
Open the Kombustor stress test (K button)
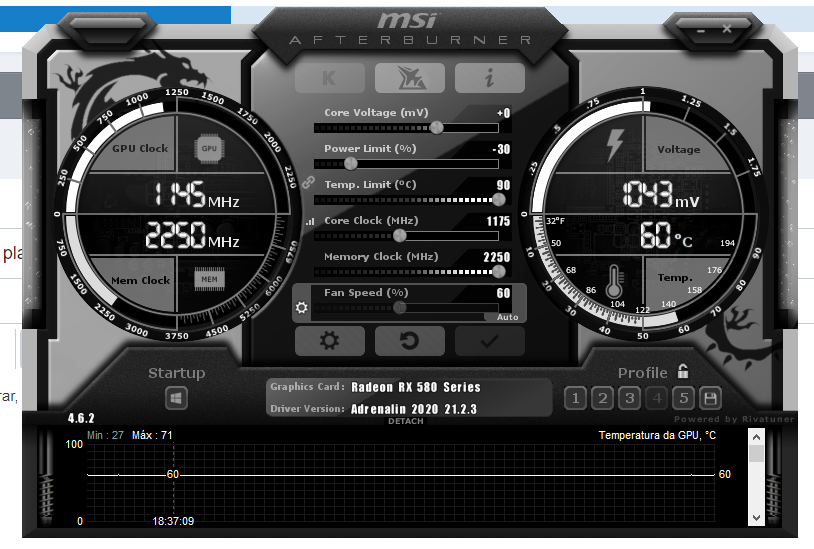330,78
